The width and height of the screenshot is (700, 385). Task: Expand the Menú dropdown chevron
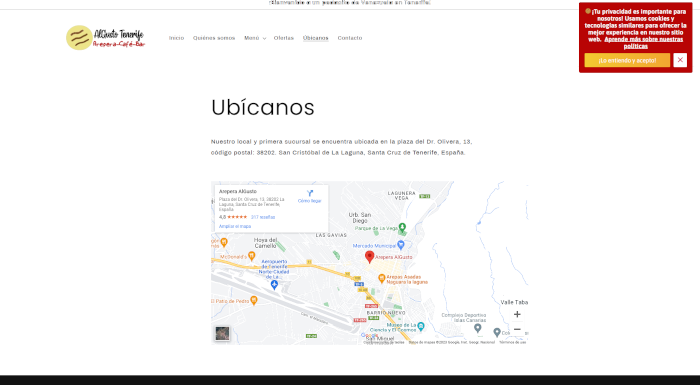pyautogui.click(x=264, y=38)
